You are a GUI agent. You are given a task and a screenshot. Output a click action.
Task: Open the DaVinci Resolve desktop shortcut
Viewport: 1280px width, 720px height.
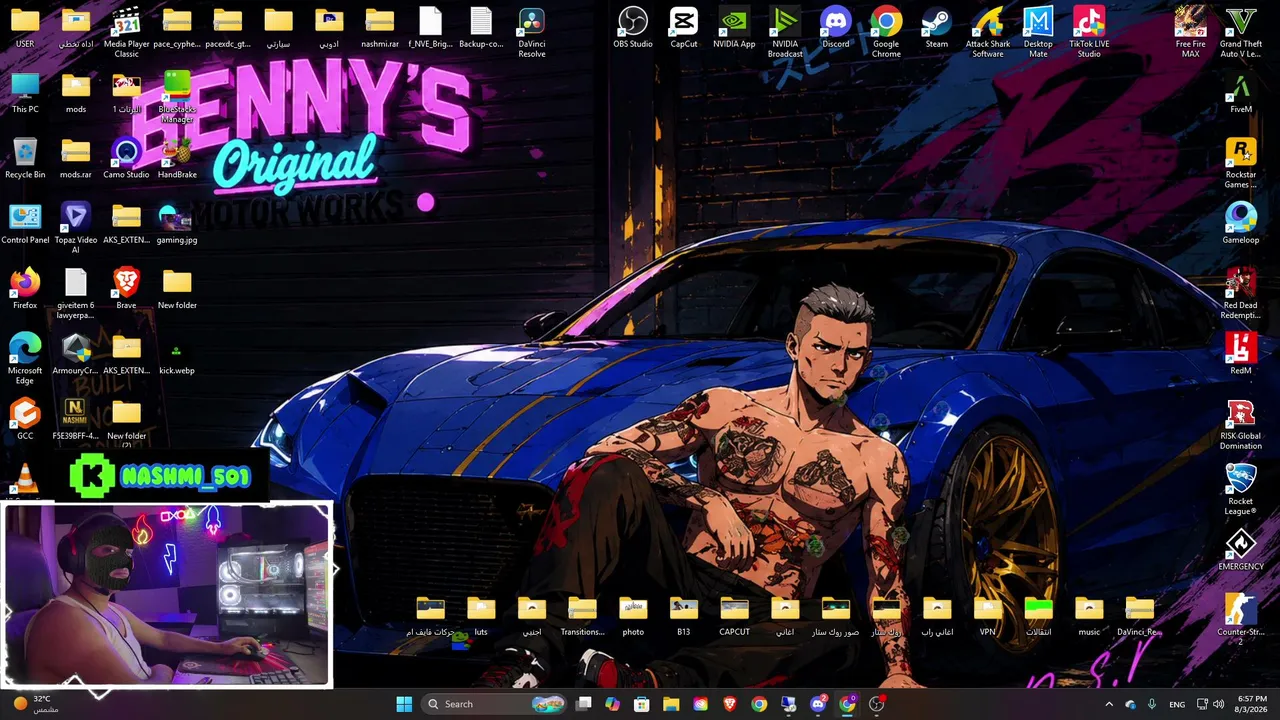click(x=531, y=33)
